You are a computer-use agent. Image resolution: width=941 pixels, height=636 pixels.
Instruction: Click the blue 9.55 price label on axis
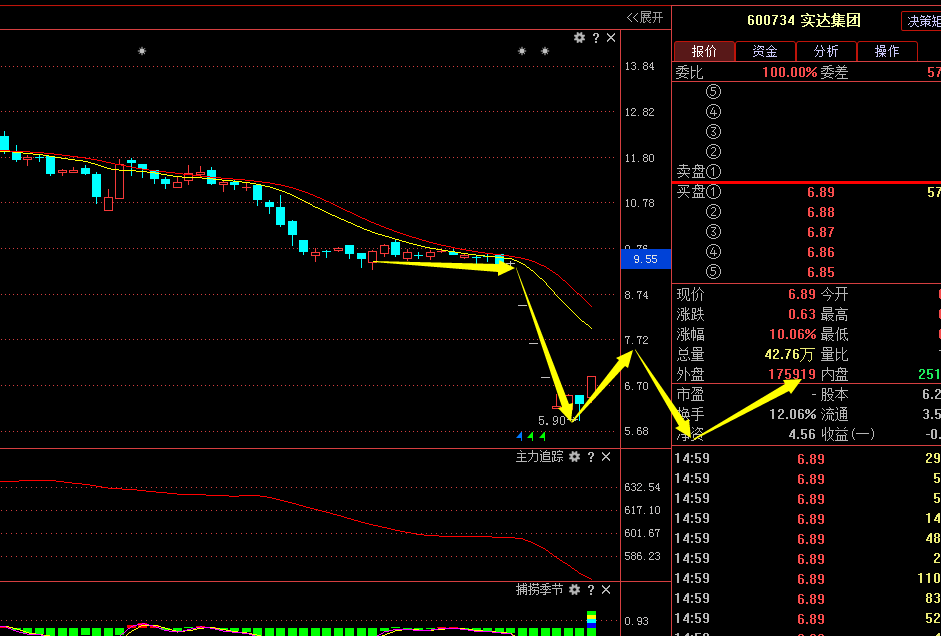[x=640, y=259]
